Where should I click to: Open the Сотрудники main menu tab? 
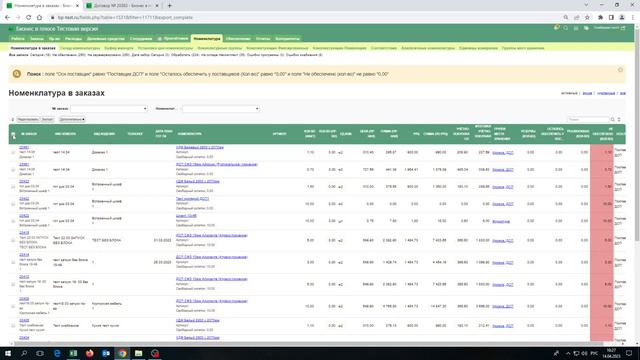pos(141,39)
